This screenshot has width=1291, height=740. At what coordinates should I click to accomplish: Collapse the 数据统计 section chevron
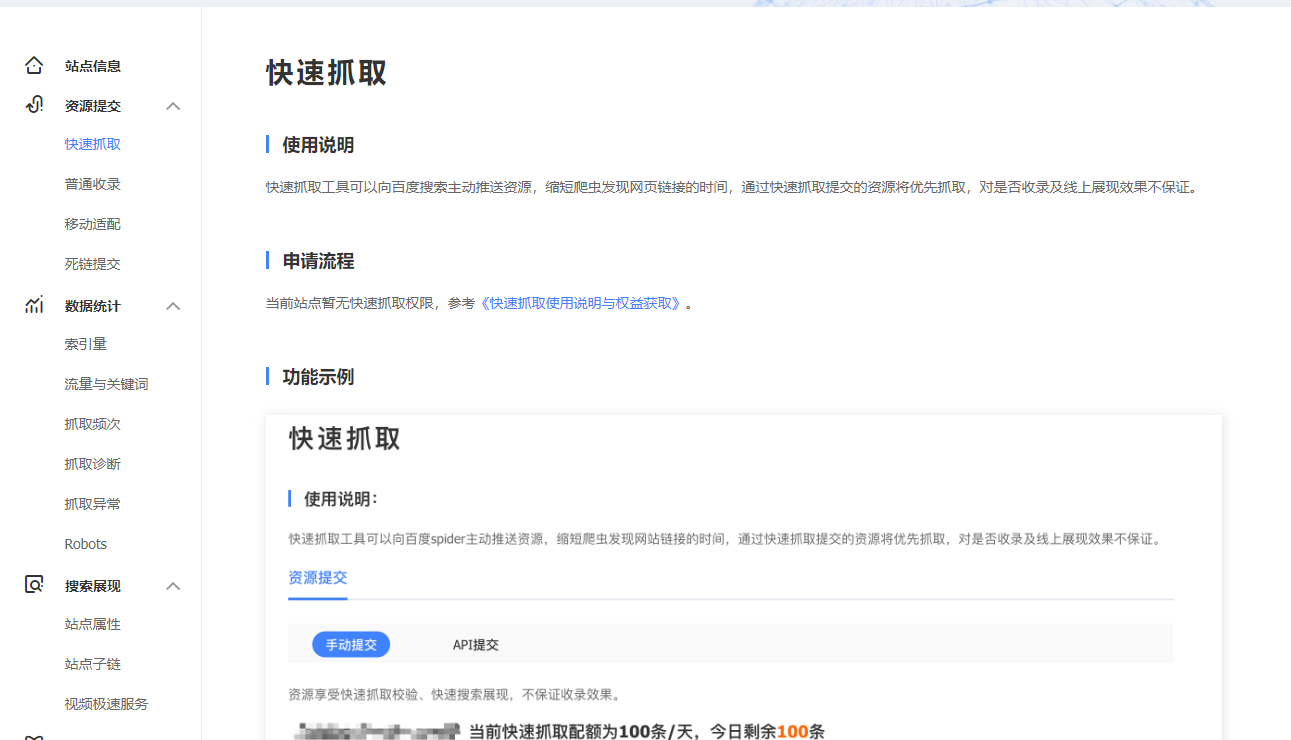(x=173, y=306)
